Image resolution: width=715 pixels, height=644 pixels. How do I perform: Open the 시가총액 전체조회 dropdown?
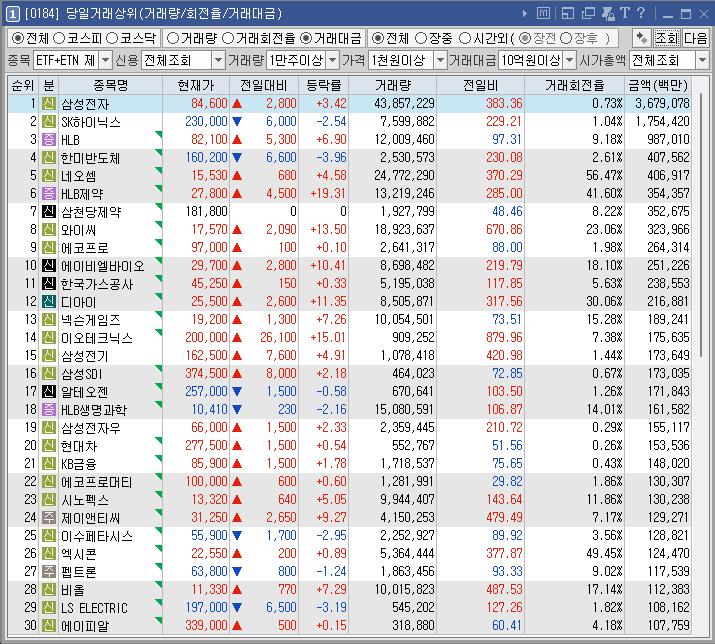[x=702, y=60]
